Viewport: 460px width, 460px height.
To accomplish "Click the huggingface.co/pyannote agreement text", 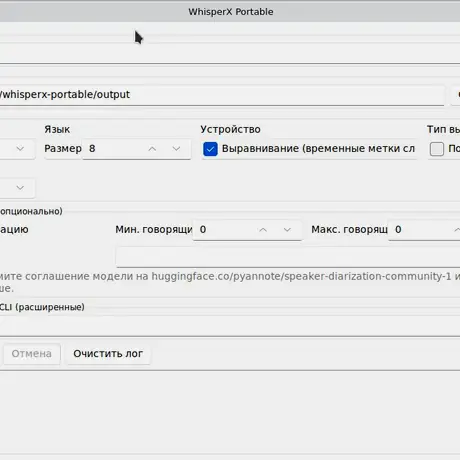I will coord(230,282).
